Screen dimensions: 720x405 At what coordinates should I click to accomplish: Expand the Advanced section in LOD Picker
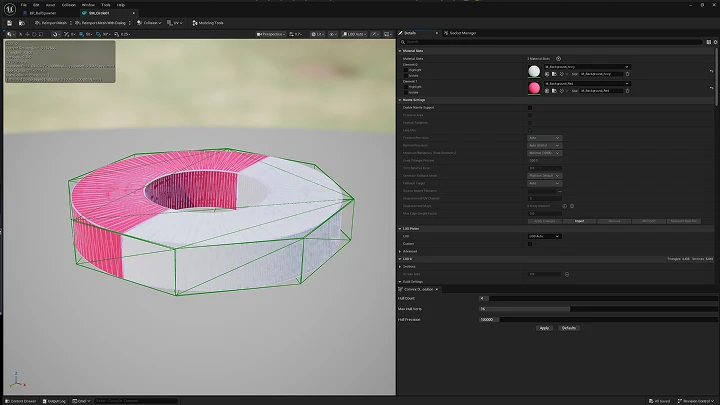(408, 252)
